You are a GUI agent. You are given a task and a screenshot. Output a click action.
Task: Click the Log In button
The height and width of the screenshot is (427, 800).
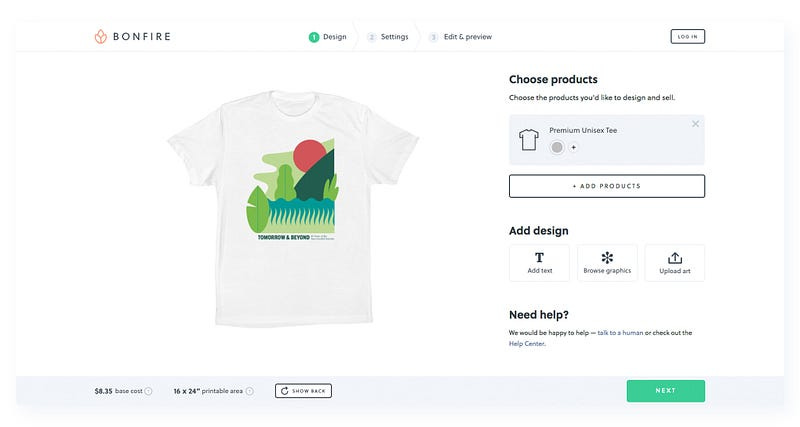687,37
